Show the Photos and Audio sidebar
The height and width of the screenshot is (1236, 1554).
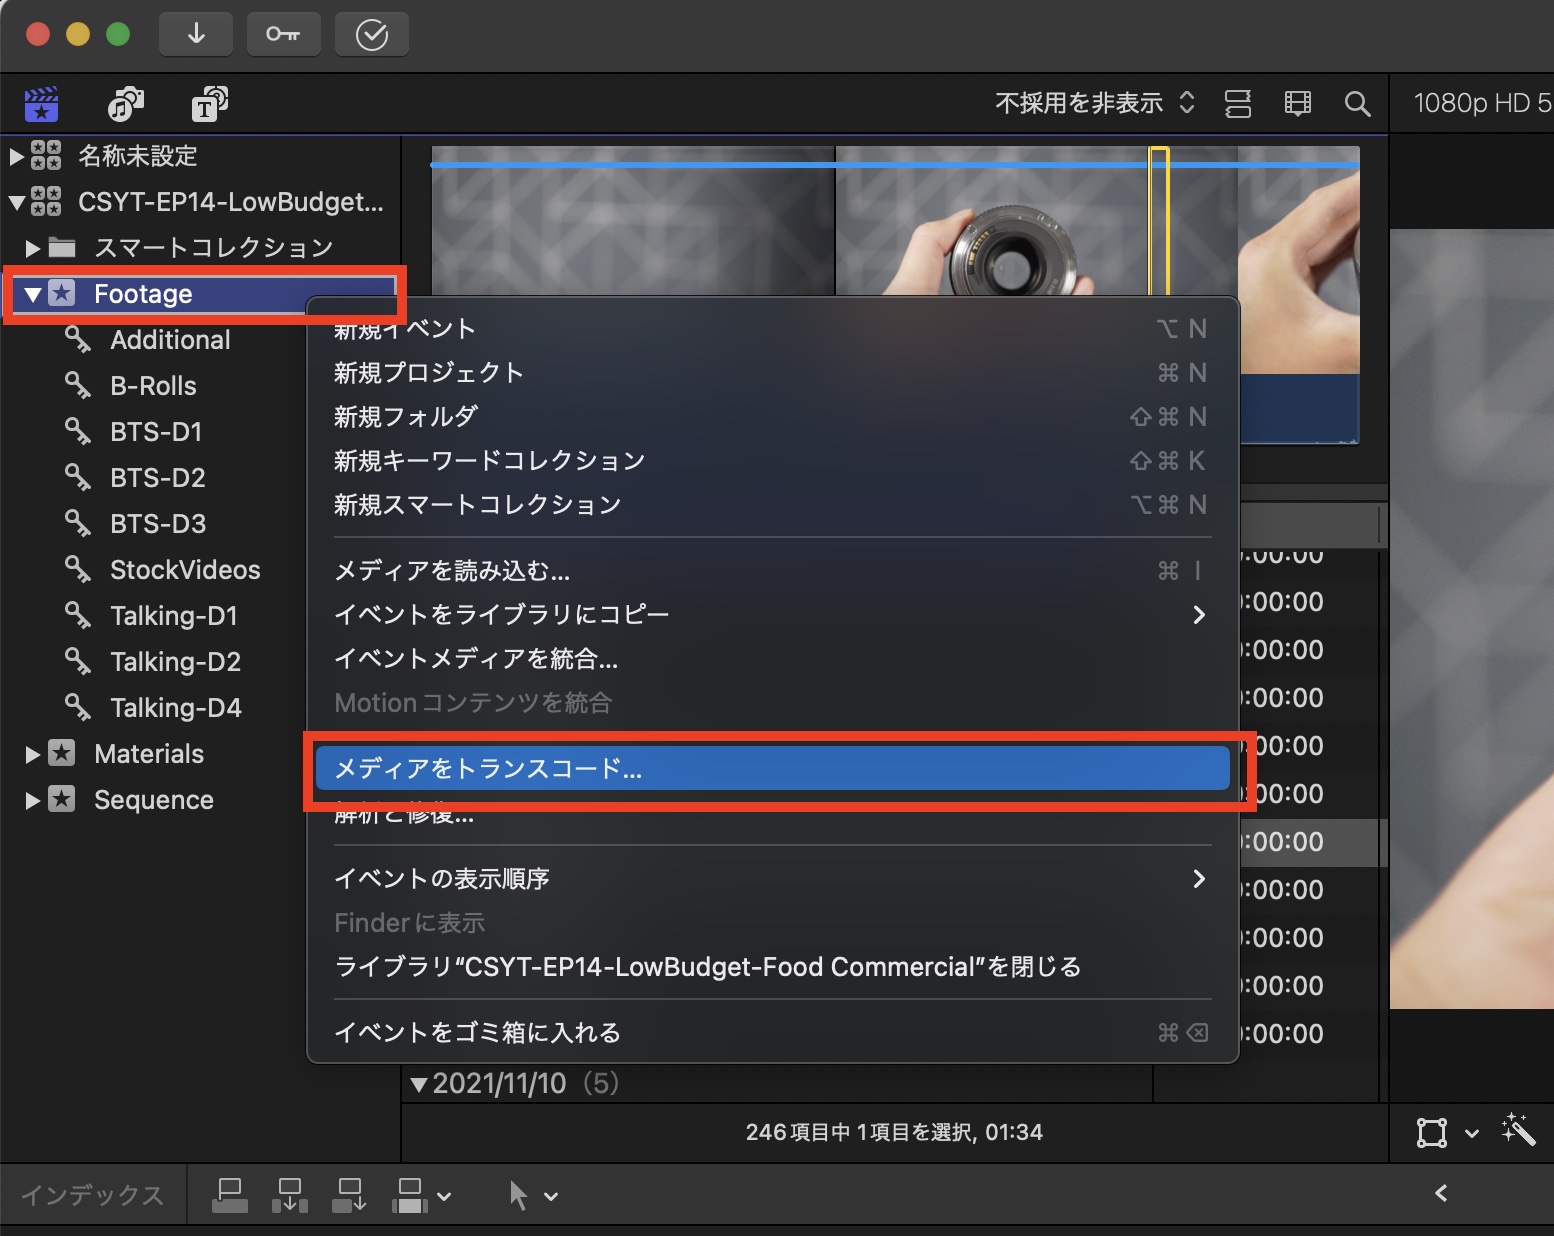(x=126, y=103)
